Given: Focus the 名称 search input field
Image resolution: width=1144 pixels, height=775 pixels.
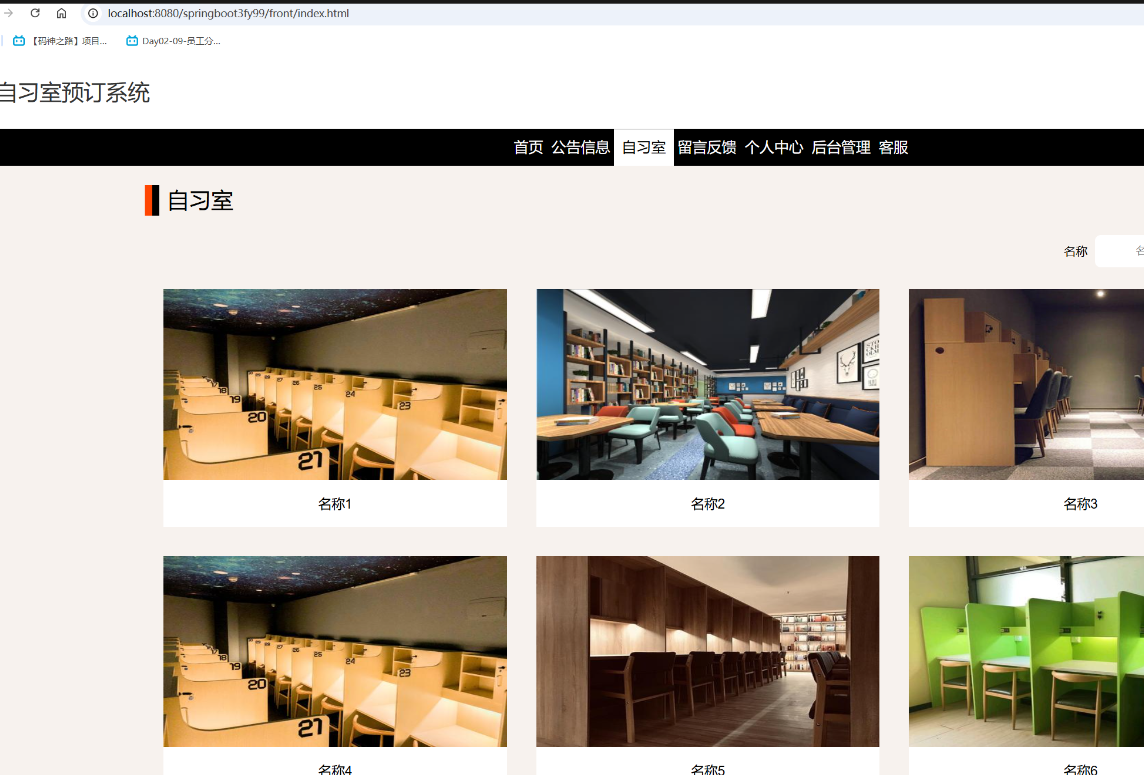Looking at the screenshot, I should (1120, 251).
